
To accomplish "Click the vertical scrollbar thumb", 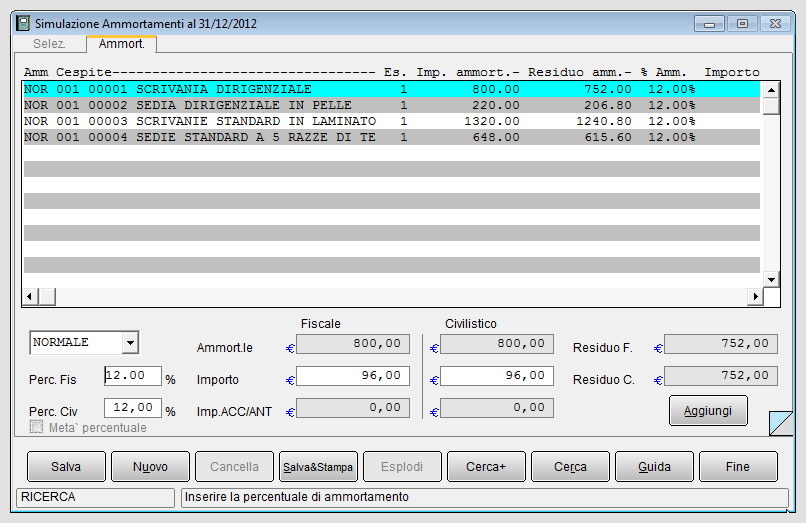I will coord(771,106).
